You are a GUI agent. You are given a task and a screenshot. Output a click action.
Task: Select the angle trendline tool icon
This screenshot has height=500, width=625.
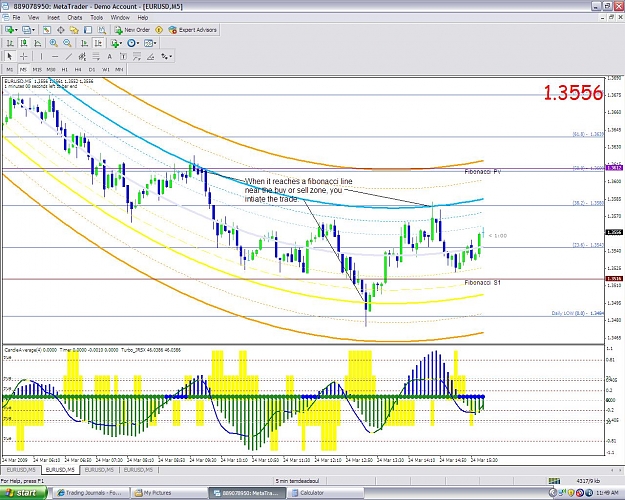[x=150, y=56]
